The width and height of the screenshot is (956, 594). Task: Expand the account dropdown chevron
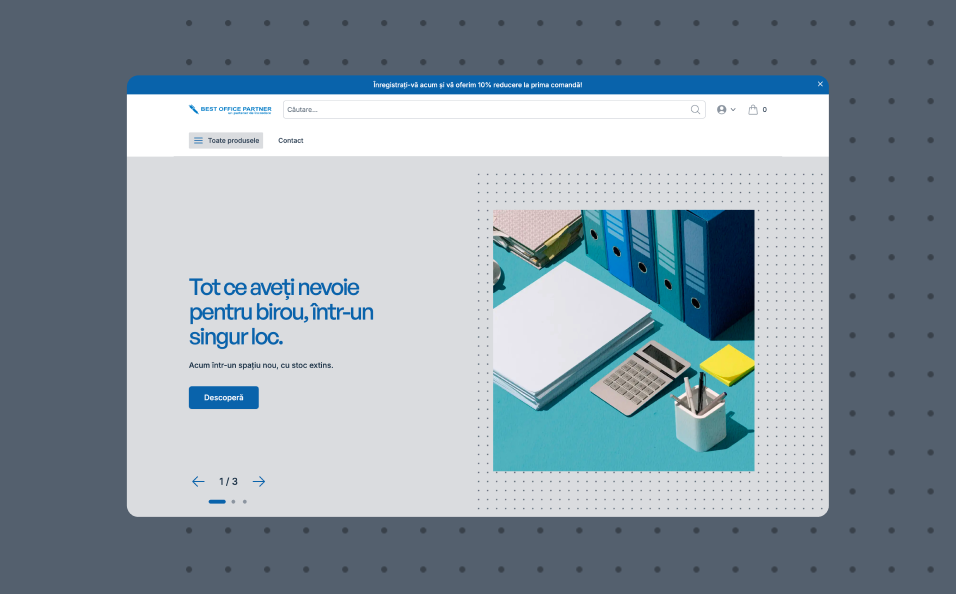(x=733, y=110)
